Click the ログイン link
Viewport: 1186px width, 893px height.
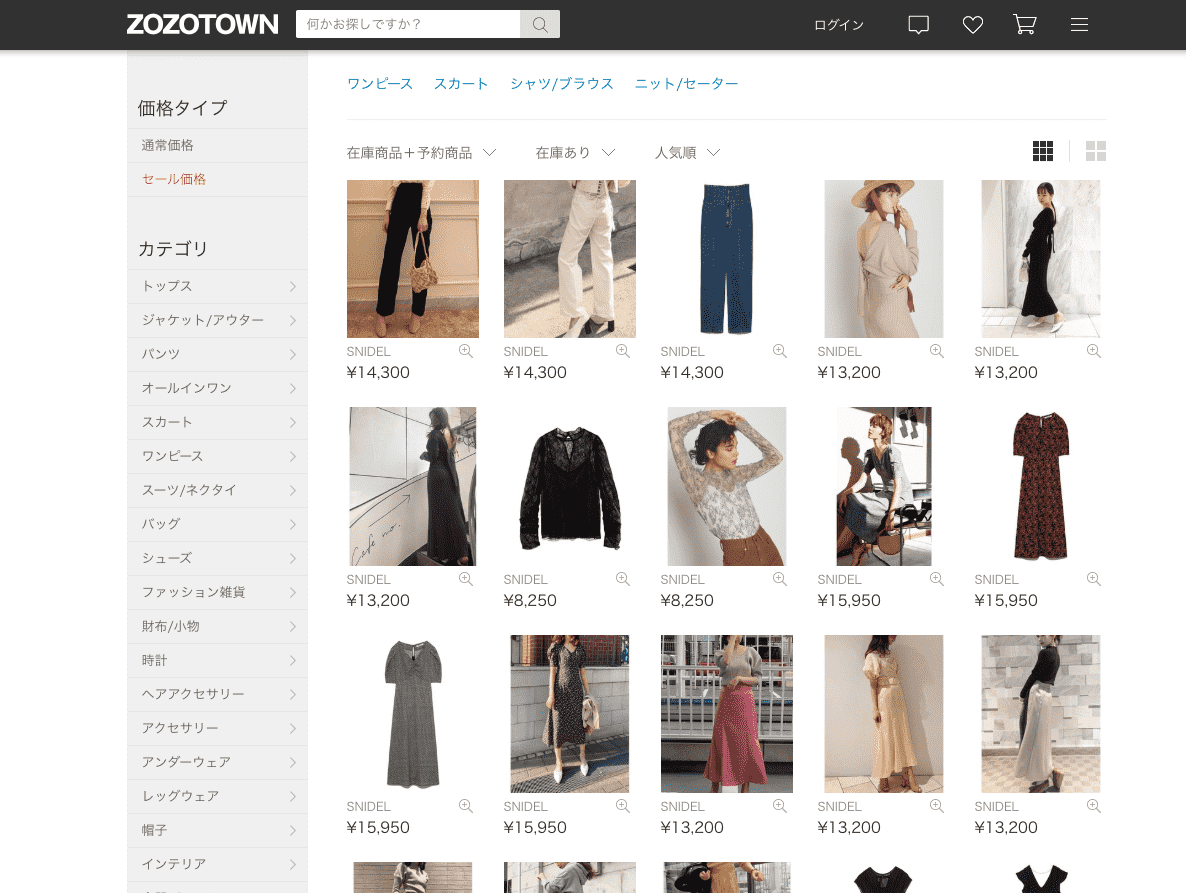tap(839, 25)
